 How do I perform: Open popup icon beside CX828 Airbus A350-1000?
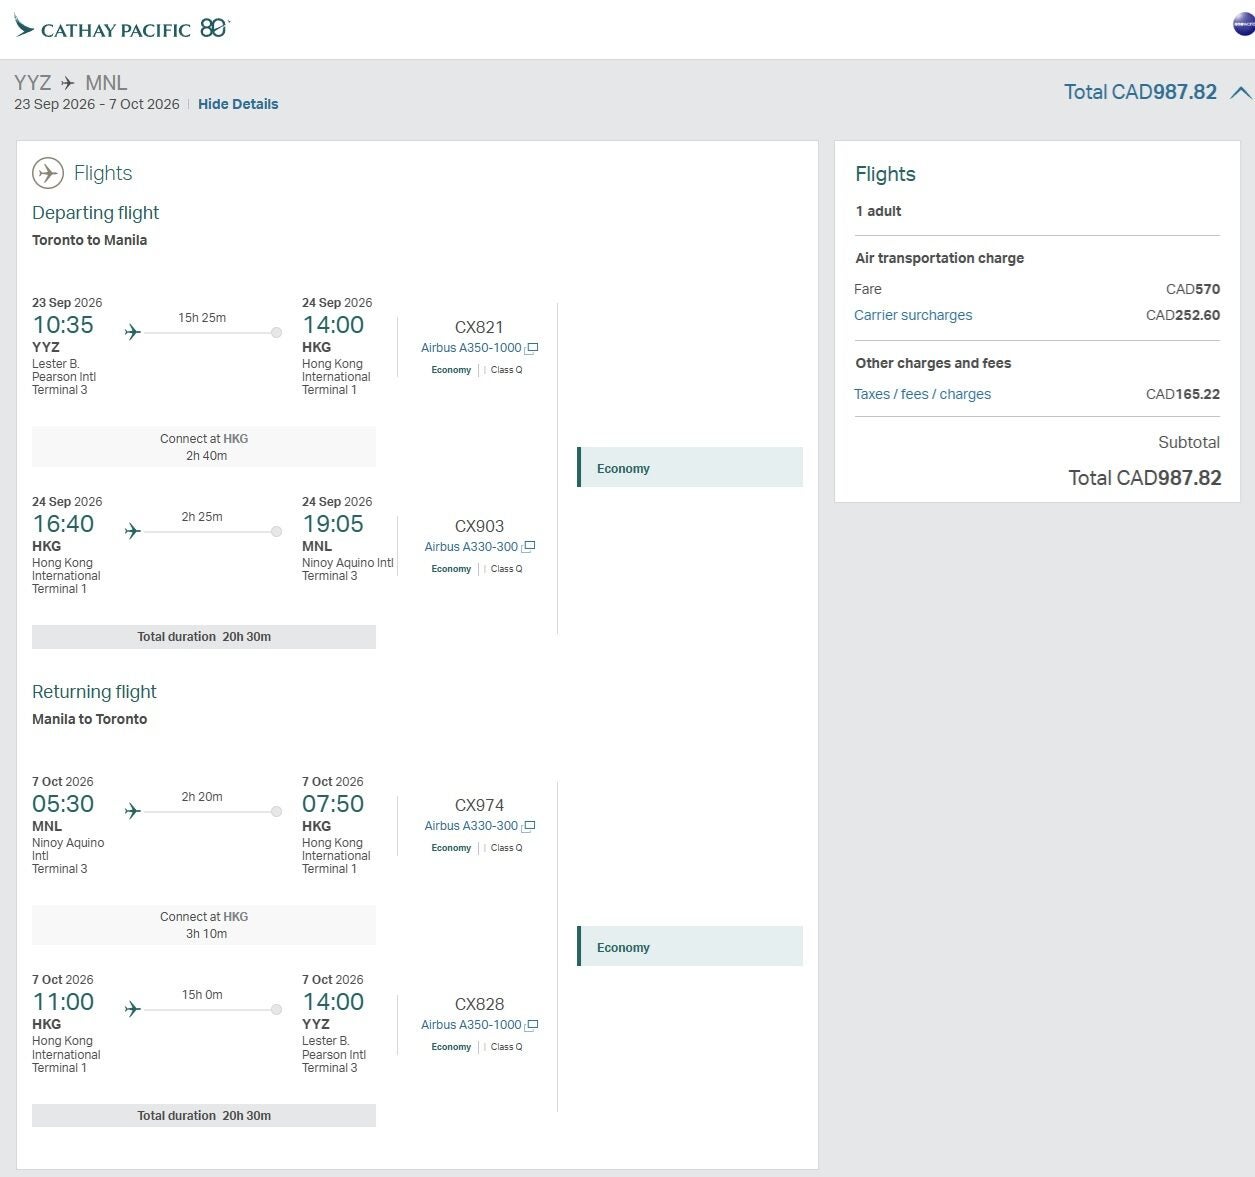tap(532, 1025)
